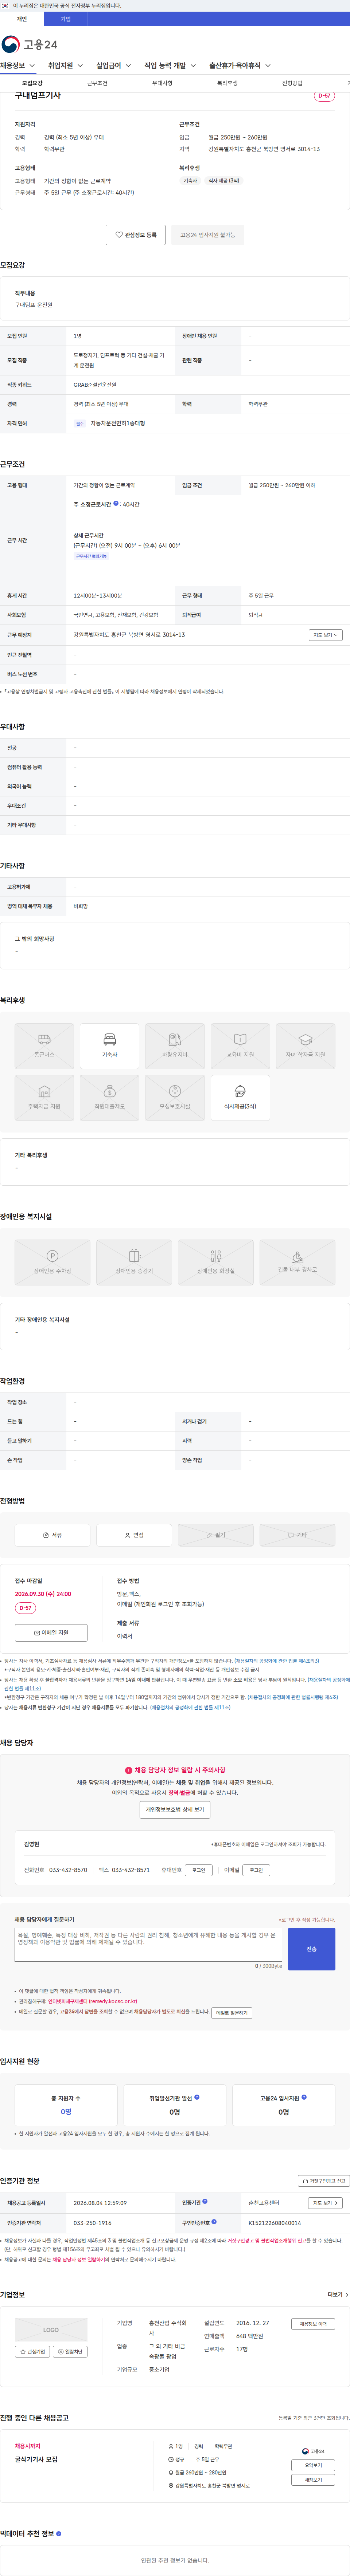350x2576 pixels.
Task: Click info icon beside 취업알선기관 알선
Action: point(197,2097)
